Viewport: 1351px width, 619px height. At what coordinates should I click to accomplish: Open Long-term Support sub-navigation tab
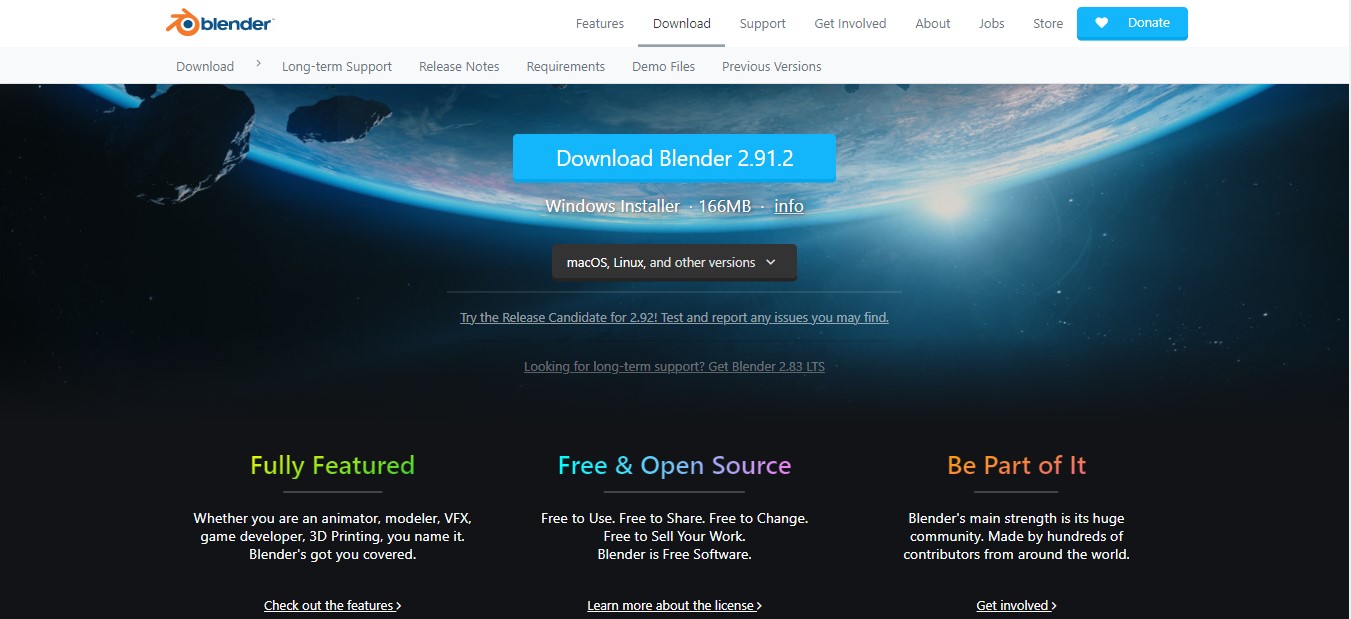coord(337,66)
